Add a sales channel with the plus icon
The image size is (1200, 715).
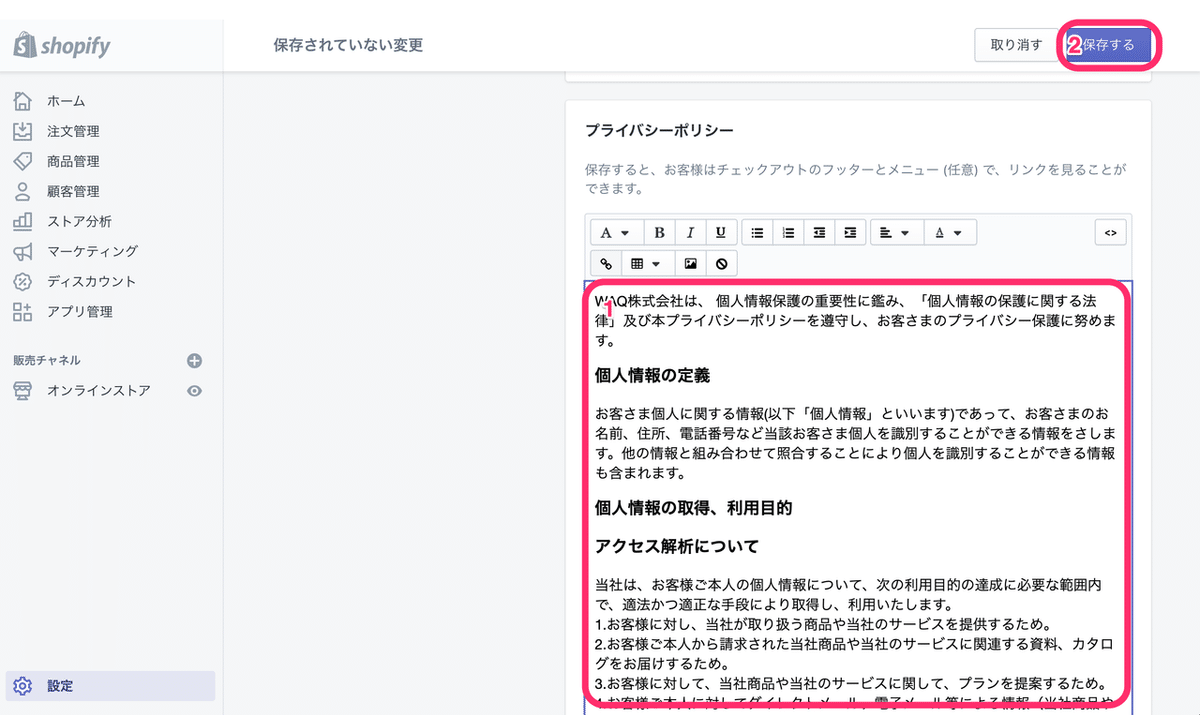tap(196, 360)
